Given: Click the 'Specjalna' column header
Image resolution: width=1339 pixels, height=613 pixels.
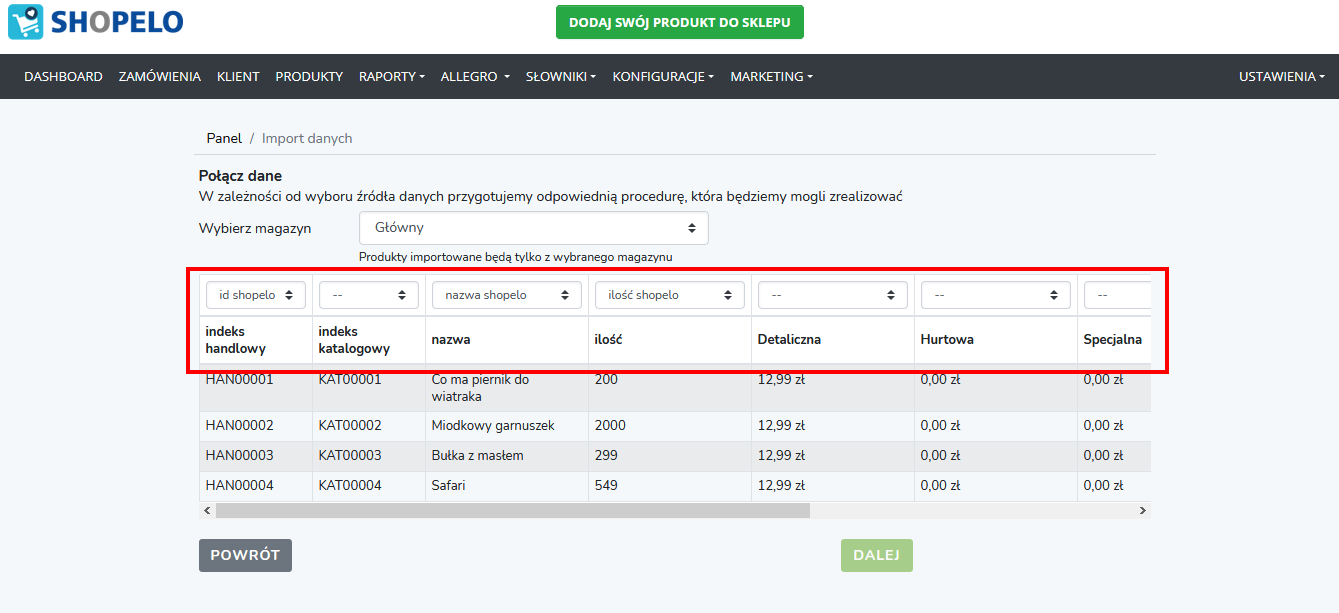Looking at the screenshot, I should tap(1113, 340).
